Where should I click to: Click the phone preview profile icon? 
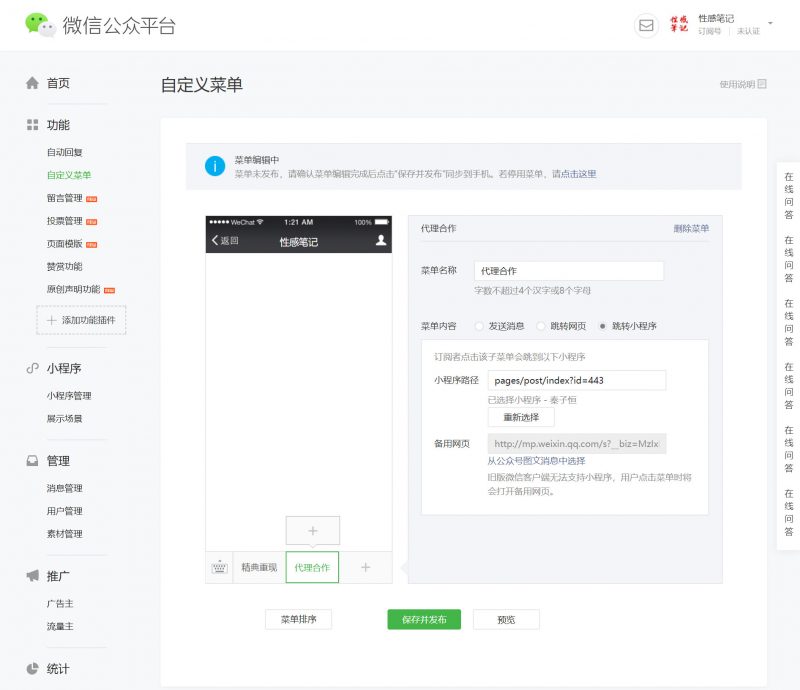click(x=381, y=240)
